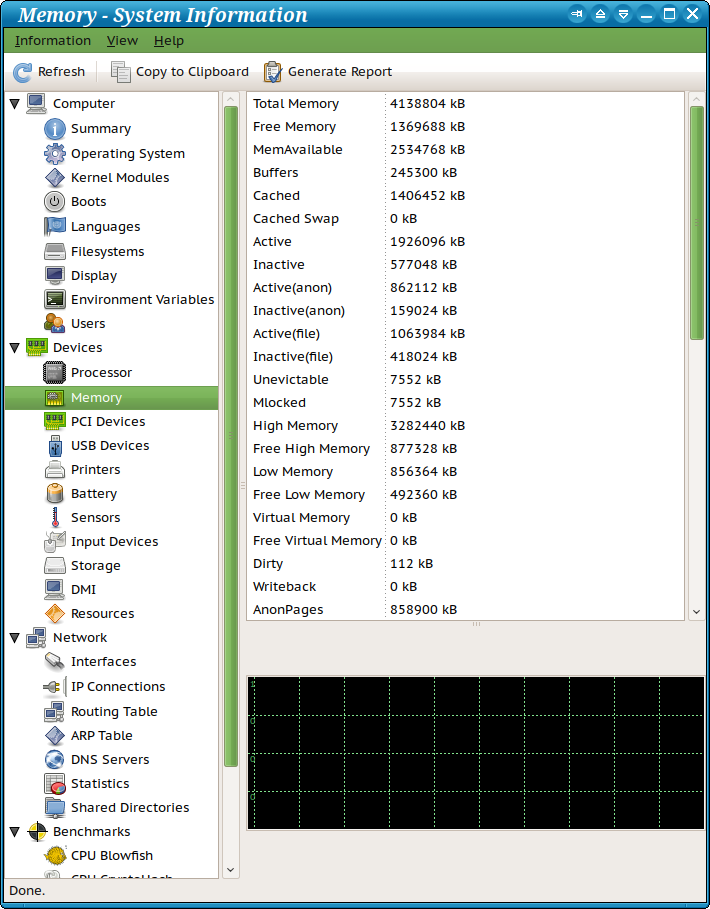Viewport: 710px width, 909px height.
Task: Open ARP Table via its icon
Action: [x=54, y=736]
